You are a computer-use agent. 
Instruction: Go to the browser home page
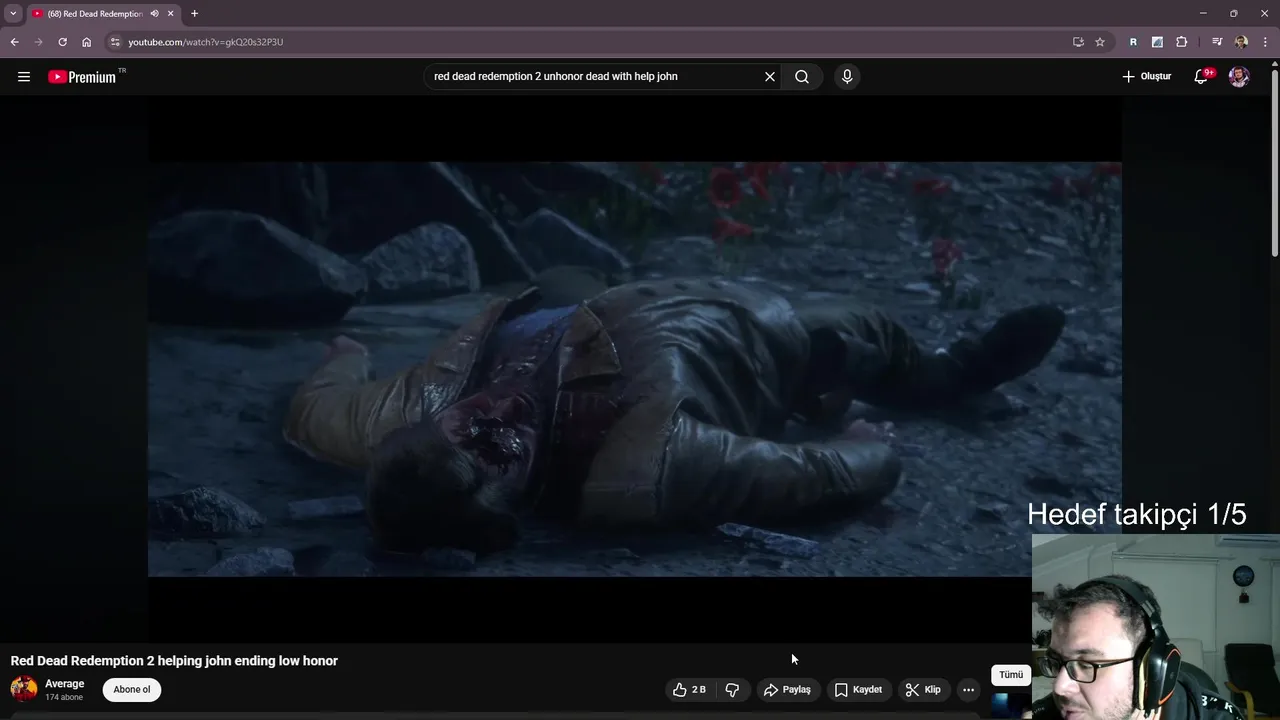86,42
